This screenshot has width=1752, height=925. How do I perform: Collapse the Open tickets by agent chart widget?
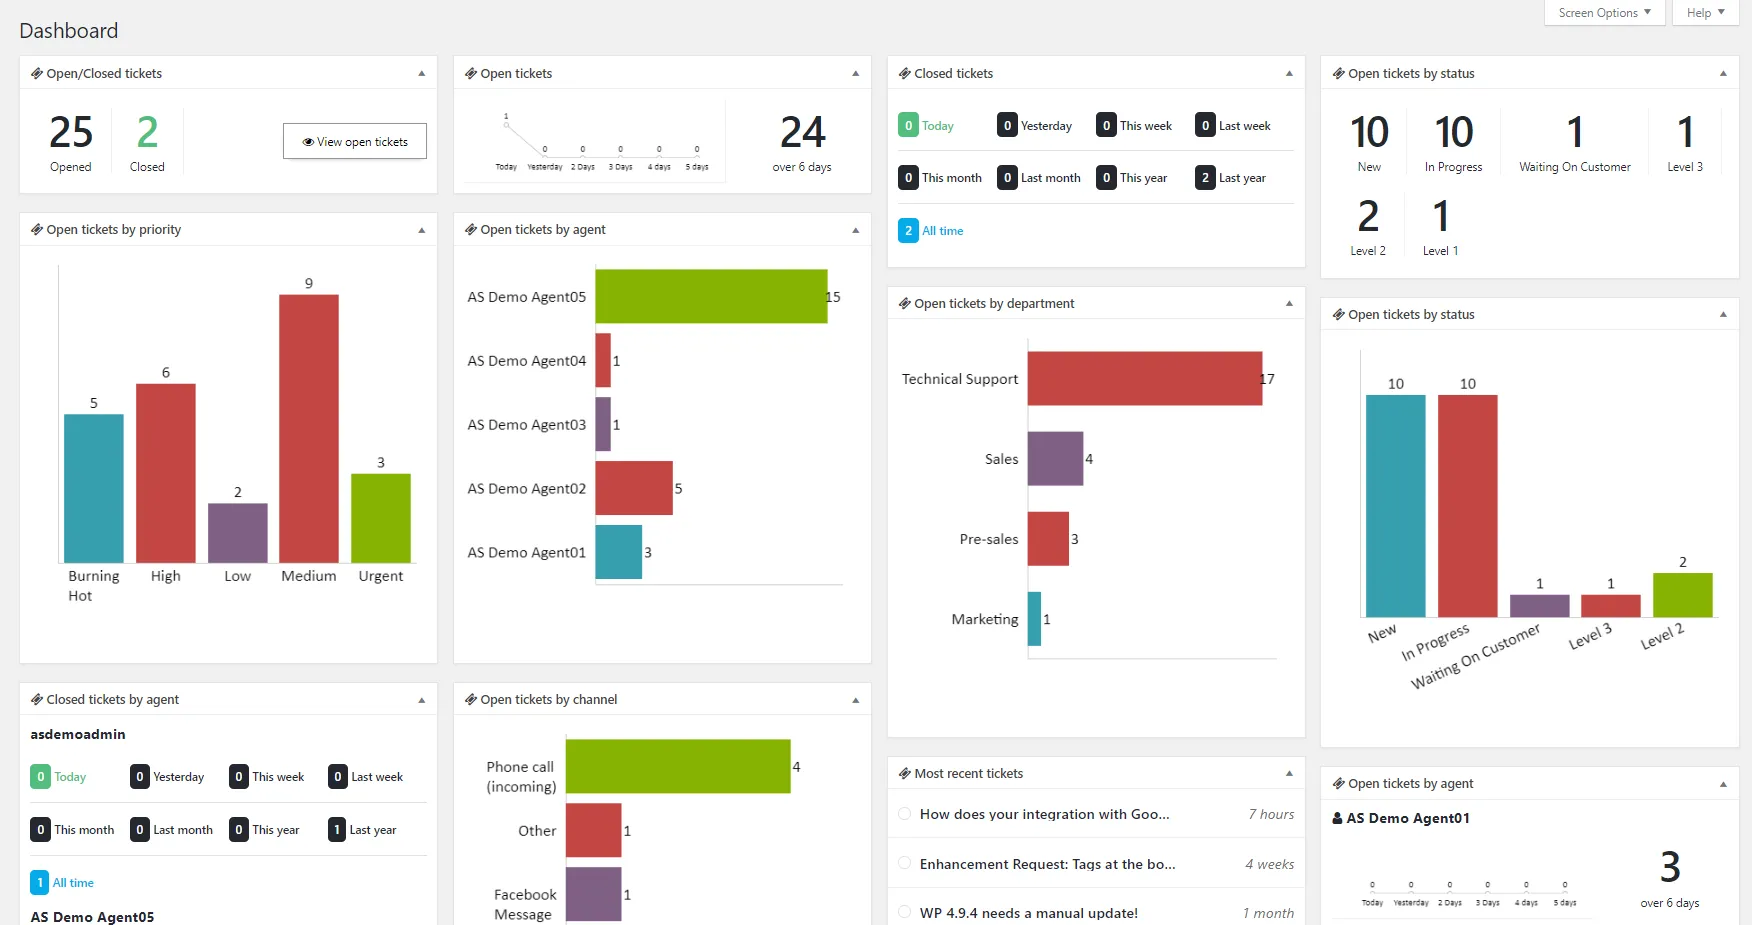tap(855, 229)
